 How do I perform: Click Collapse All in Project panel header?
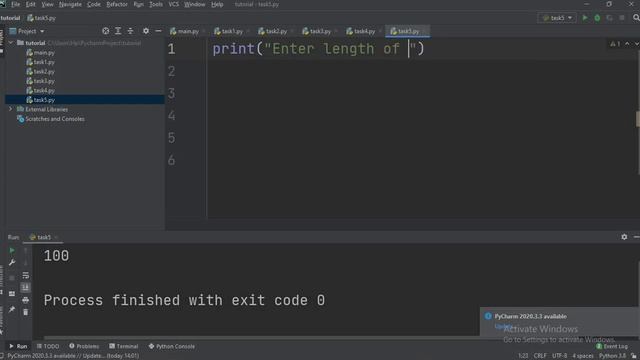tap(130, 31)
